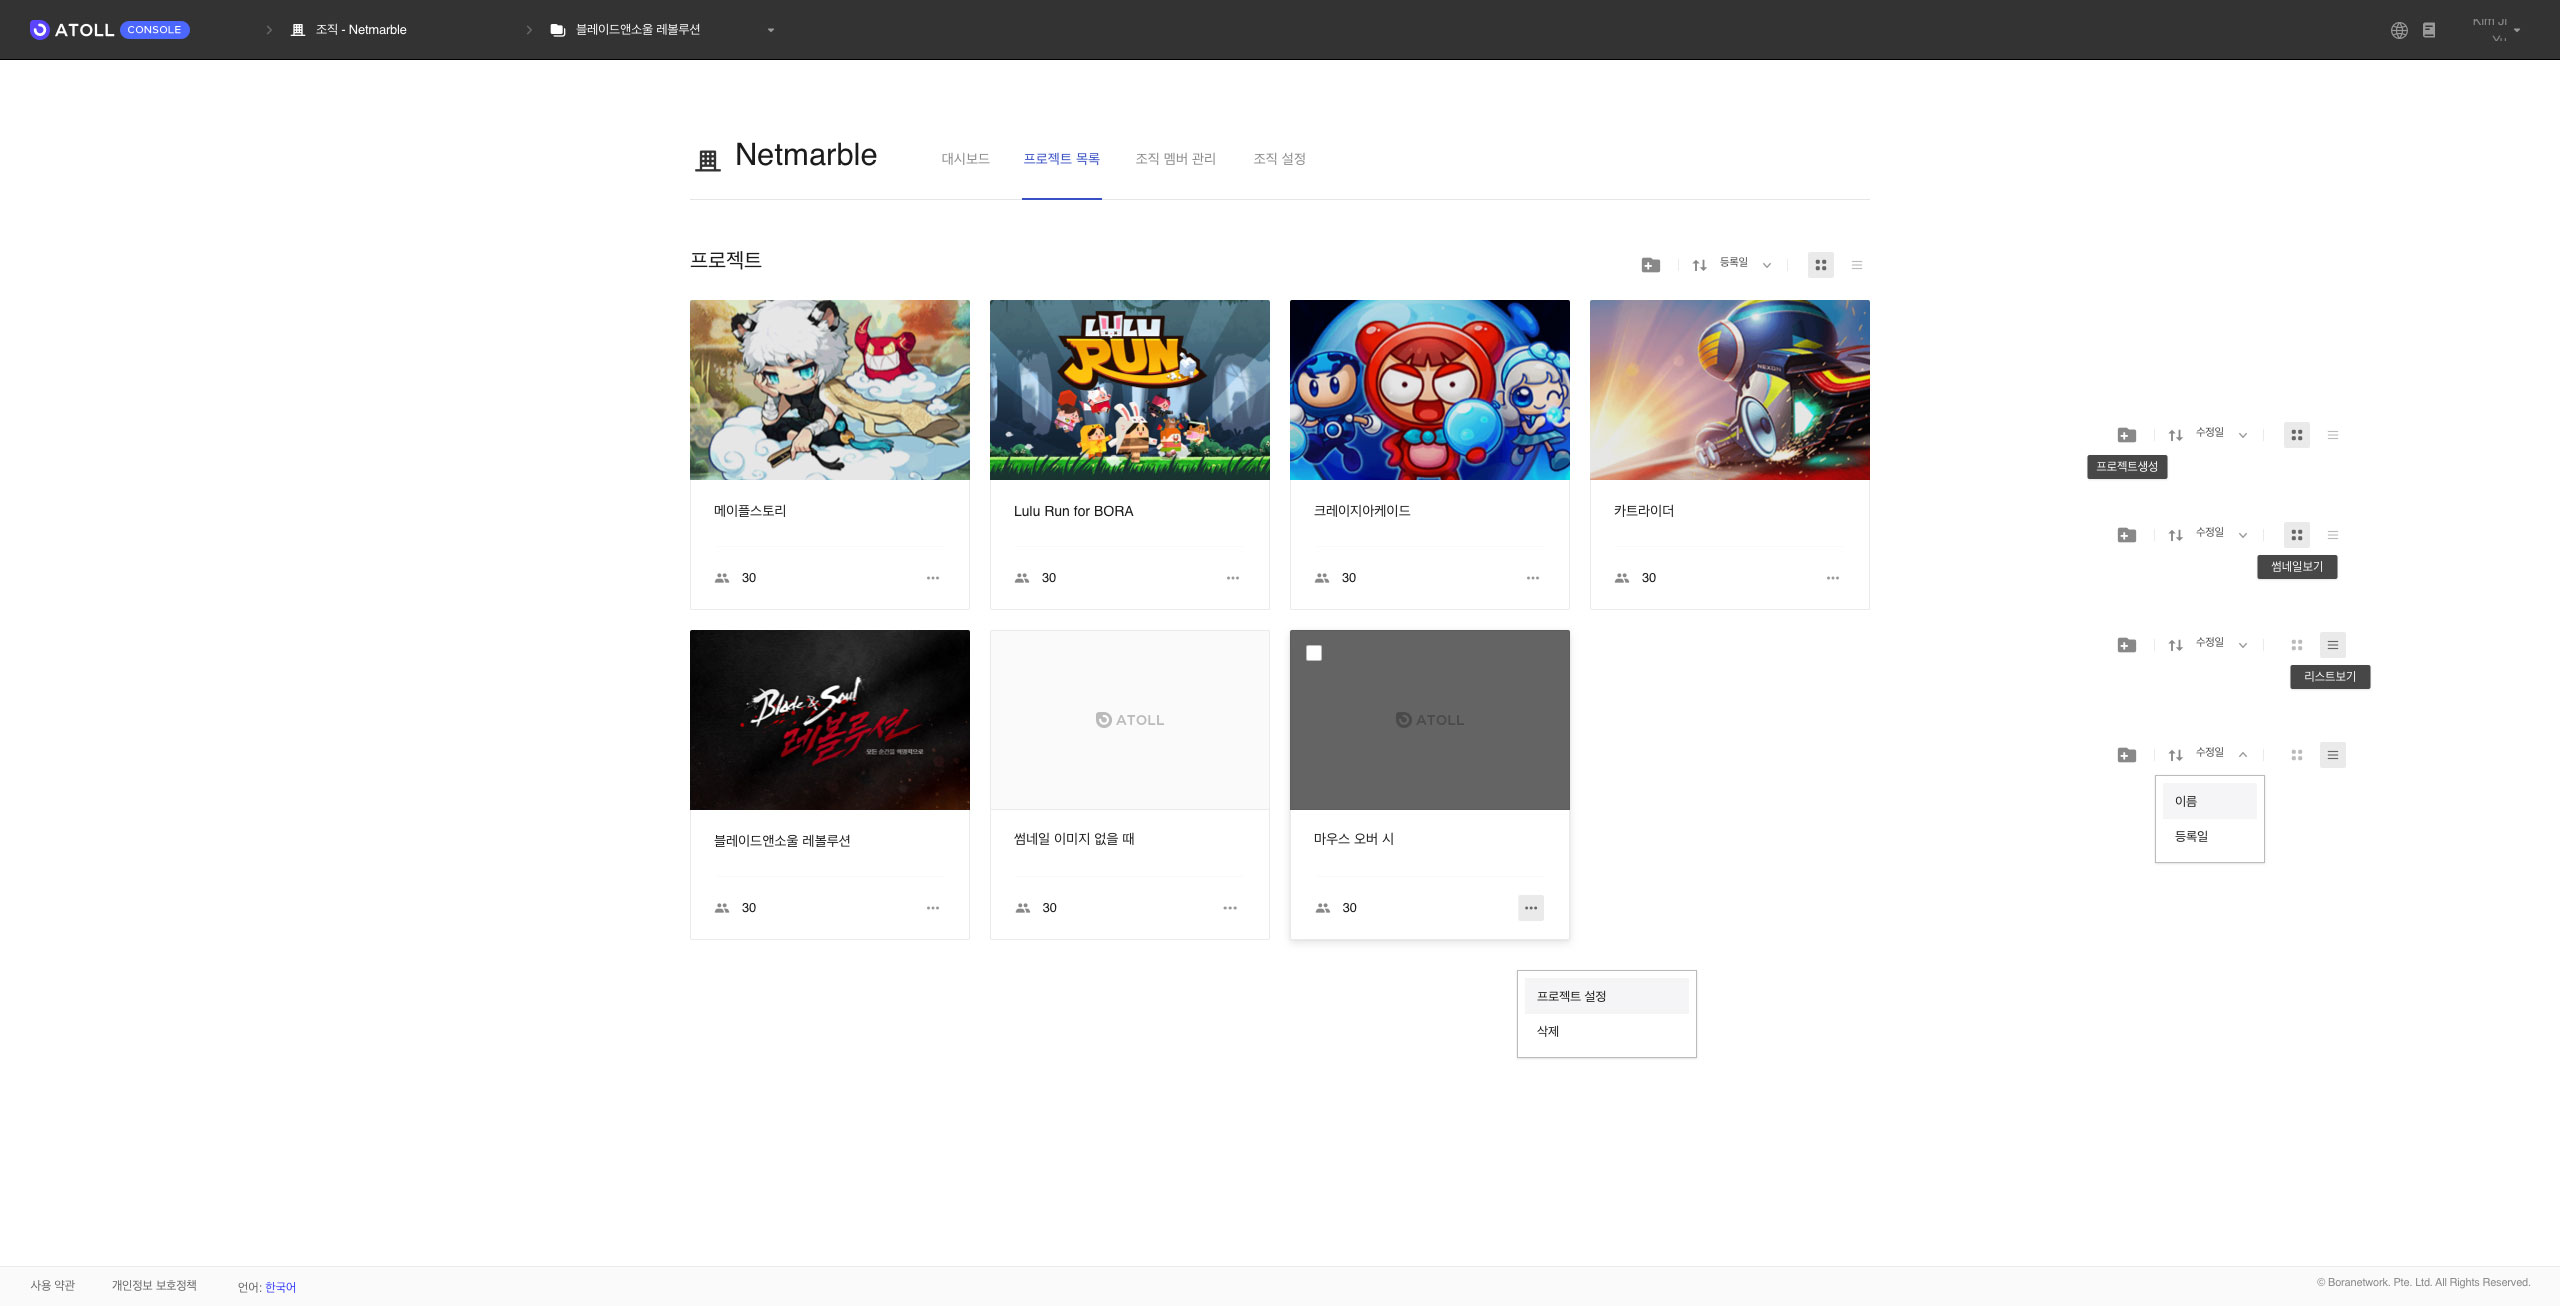Open more options on 메이플스토리 card
The height and width of the screenshot is (1306, 2560).
[x=932, y=578]
